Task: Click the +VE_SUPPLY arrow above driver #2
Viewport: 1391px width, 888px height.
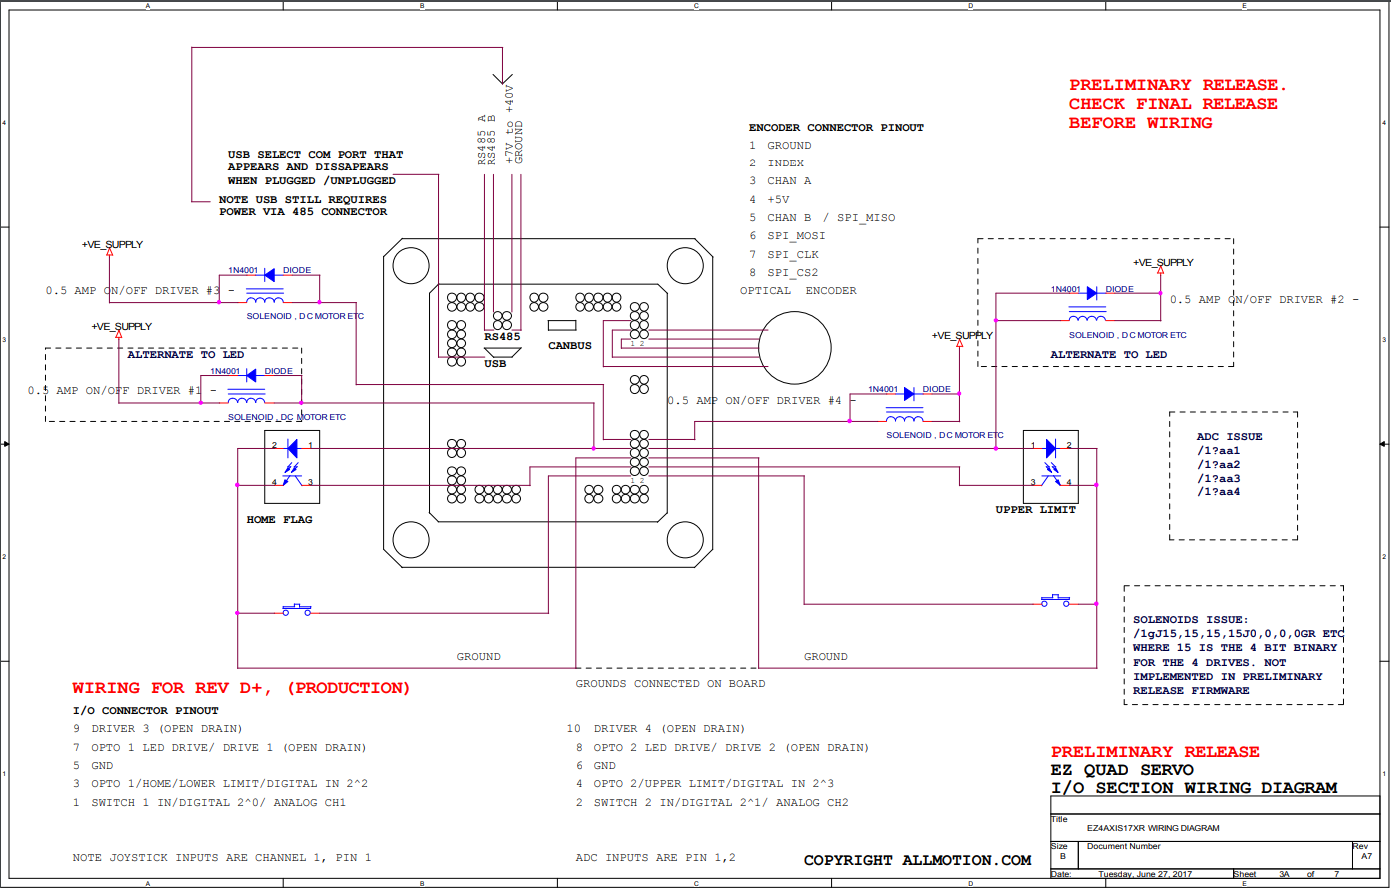Action: click(1160, 272)
